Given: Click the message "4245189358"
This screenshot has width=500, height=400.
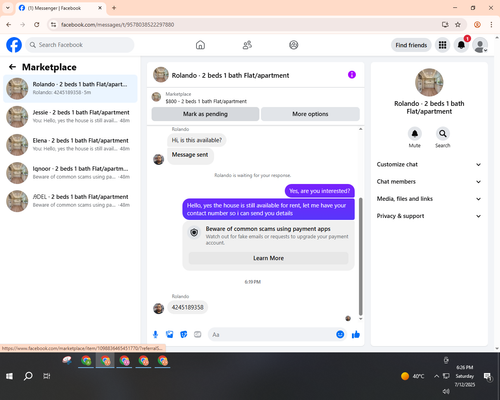Looking at the screenshot, I should (188, 307).
